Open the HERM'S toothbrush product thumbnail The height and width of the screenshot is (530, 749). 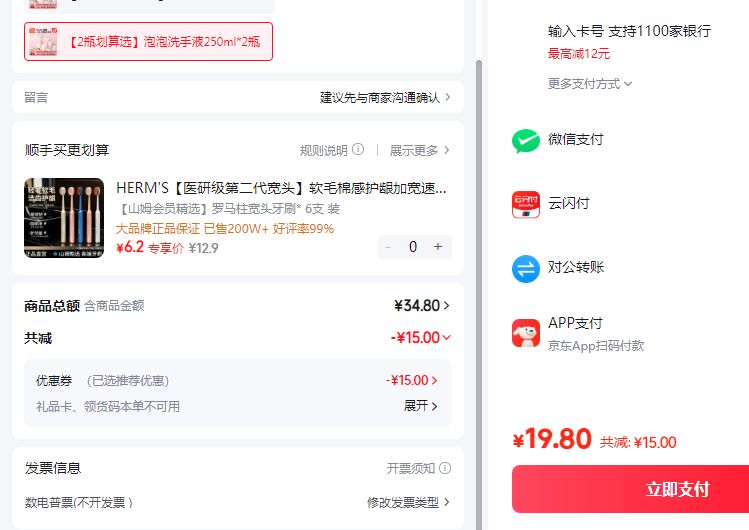tap(64, 218)
